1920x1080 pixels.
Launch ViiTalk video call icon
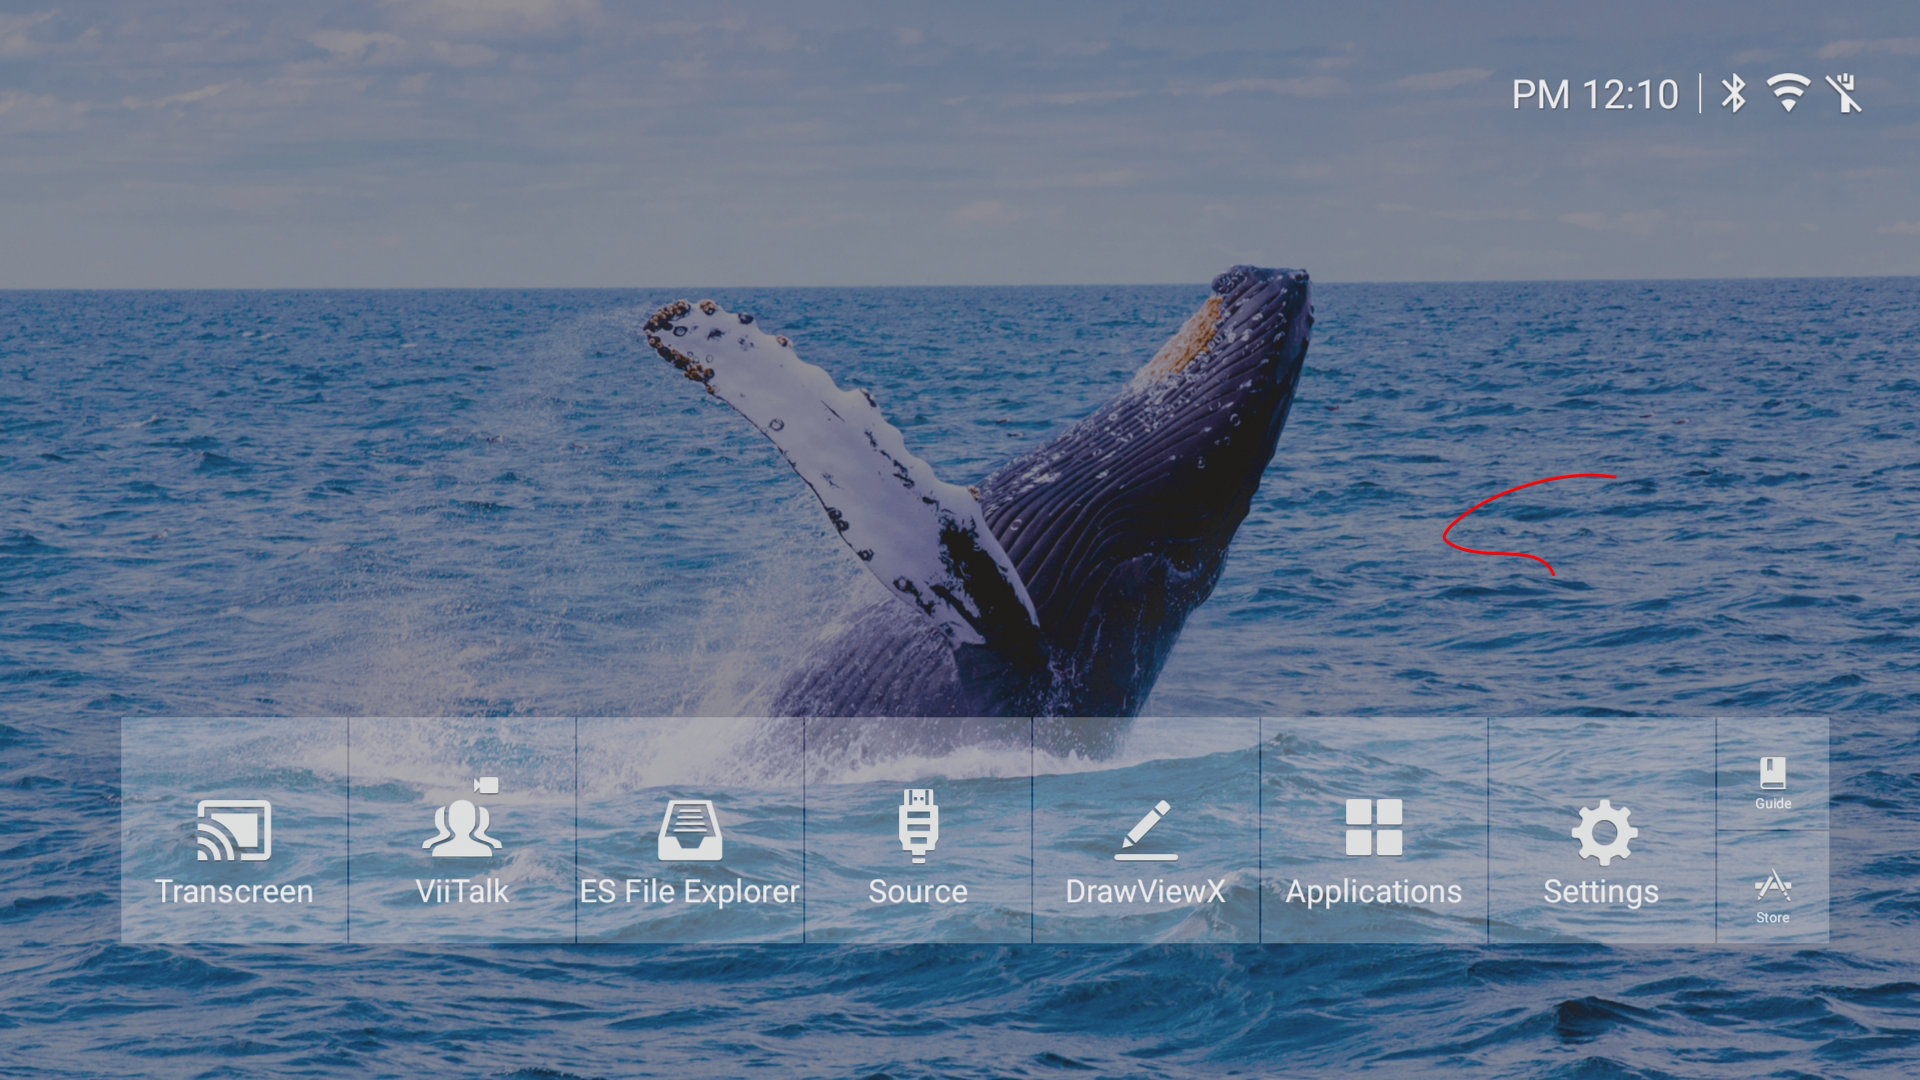click(x=461, y=828)
